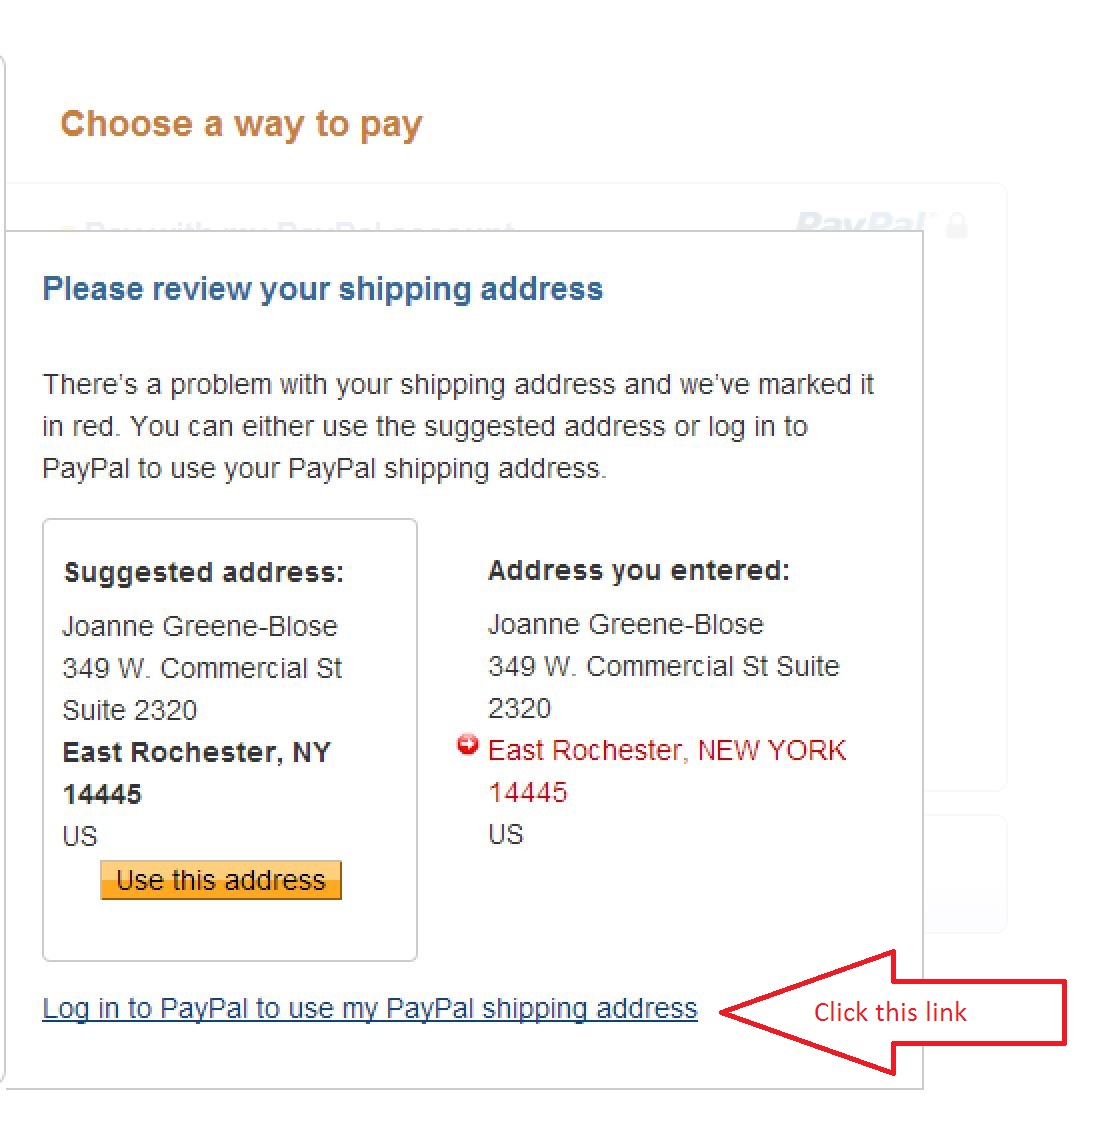Image resolution: width=1114 pixels, height=1146 pixels.
Task: Click "Suite 2320" in the suggested address
Action: [129, 710]
